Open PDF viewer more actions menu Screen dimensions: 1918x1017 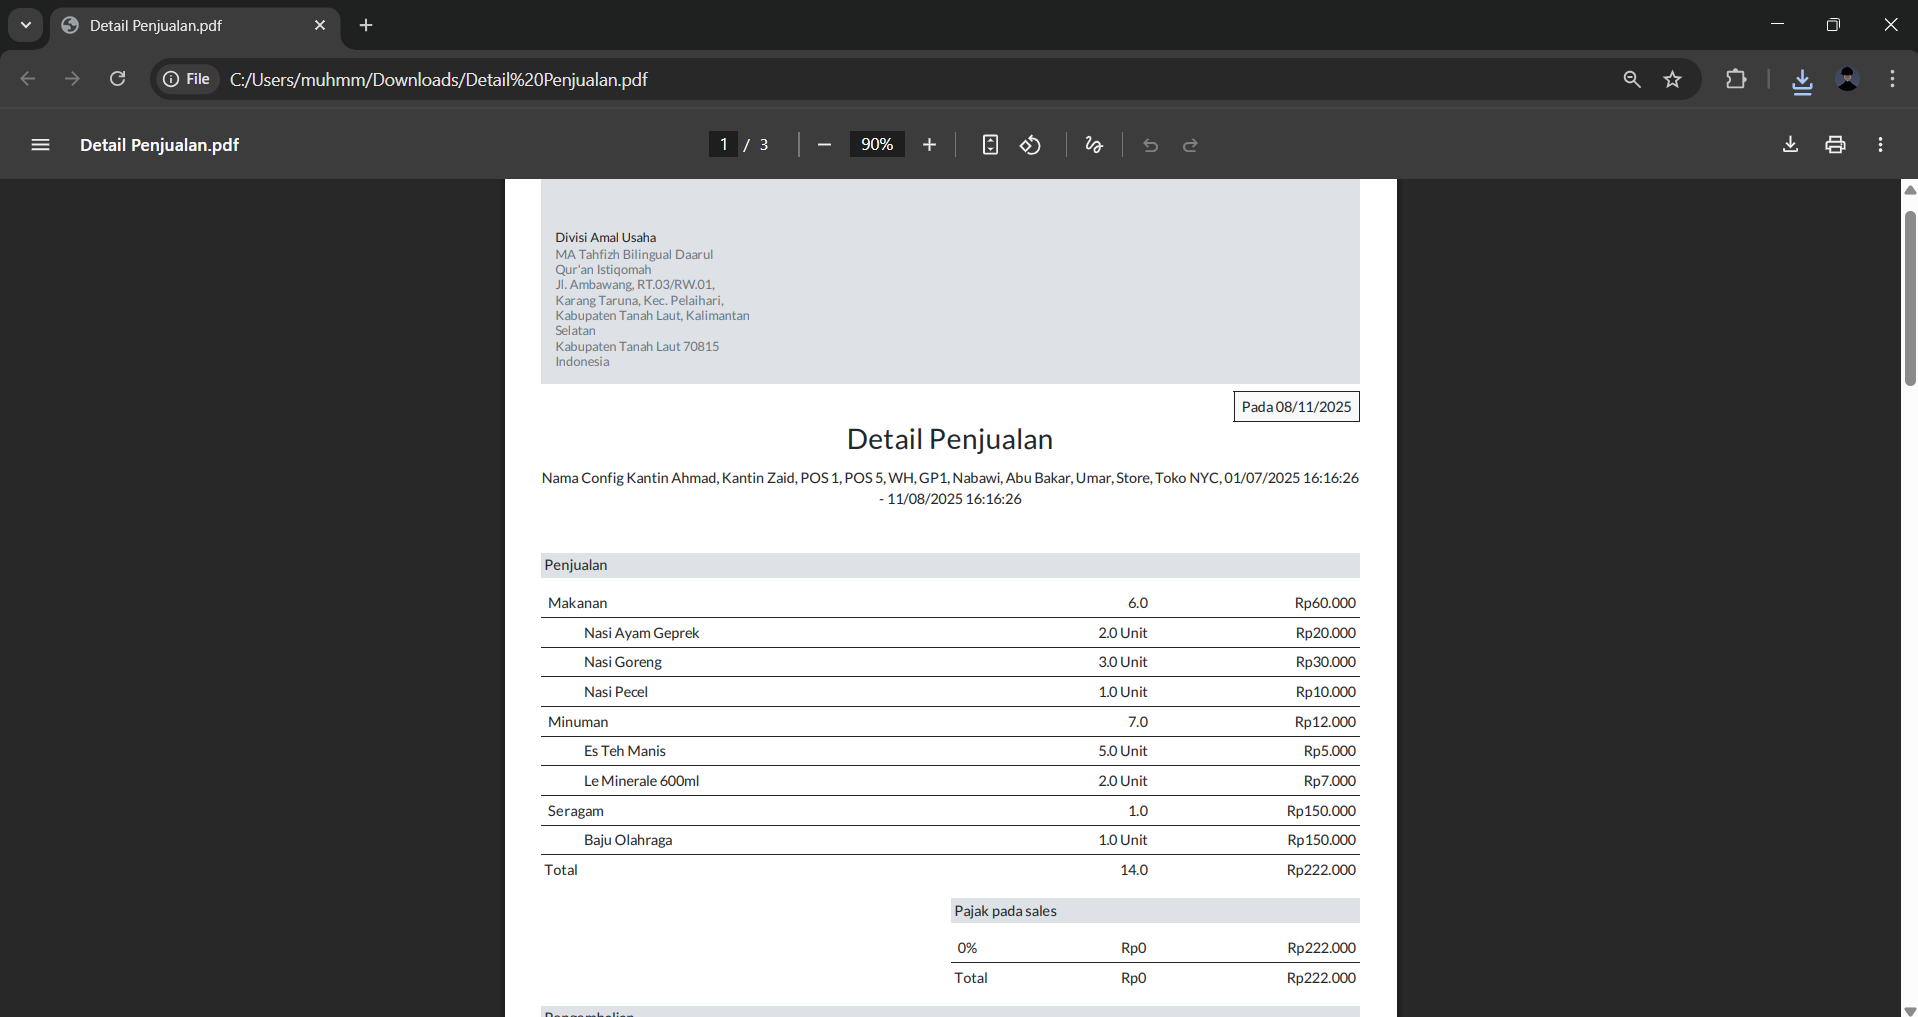point(1880,145)
